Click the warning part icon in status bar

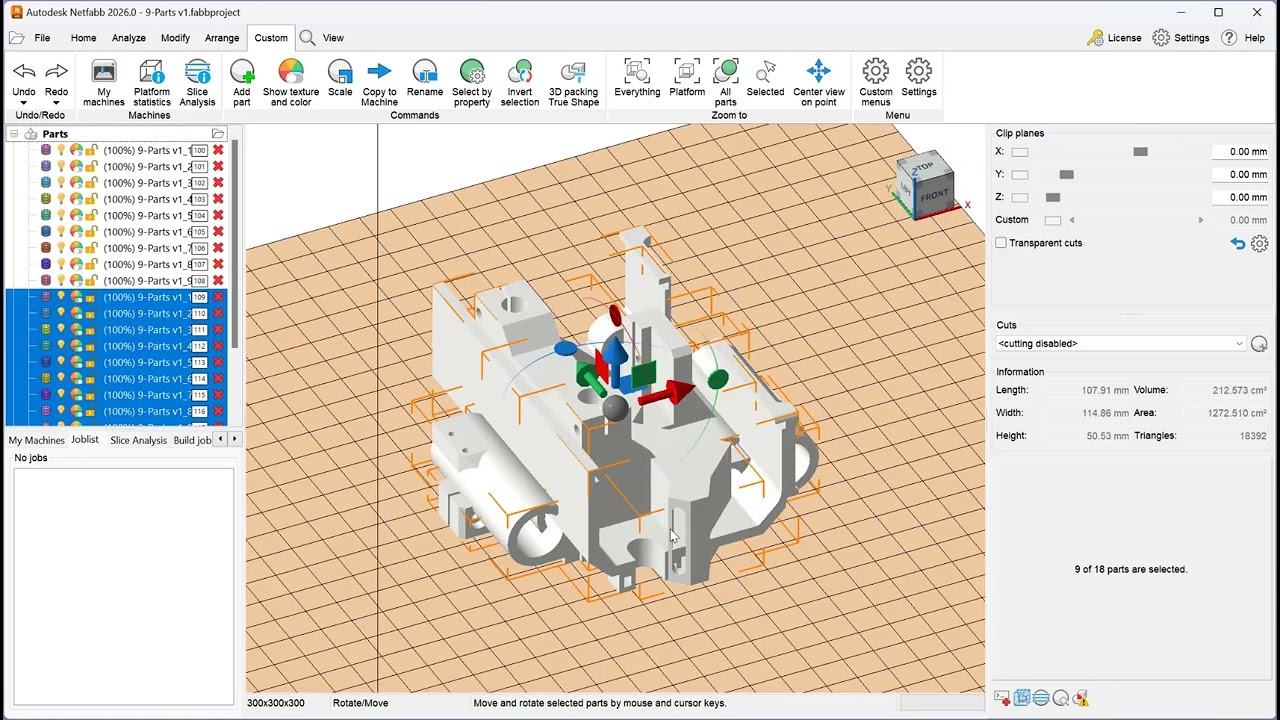(1081, 698)
